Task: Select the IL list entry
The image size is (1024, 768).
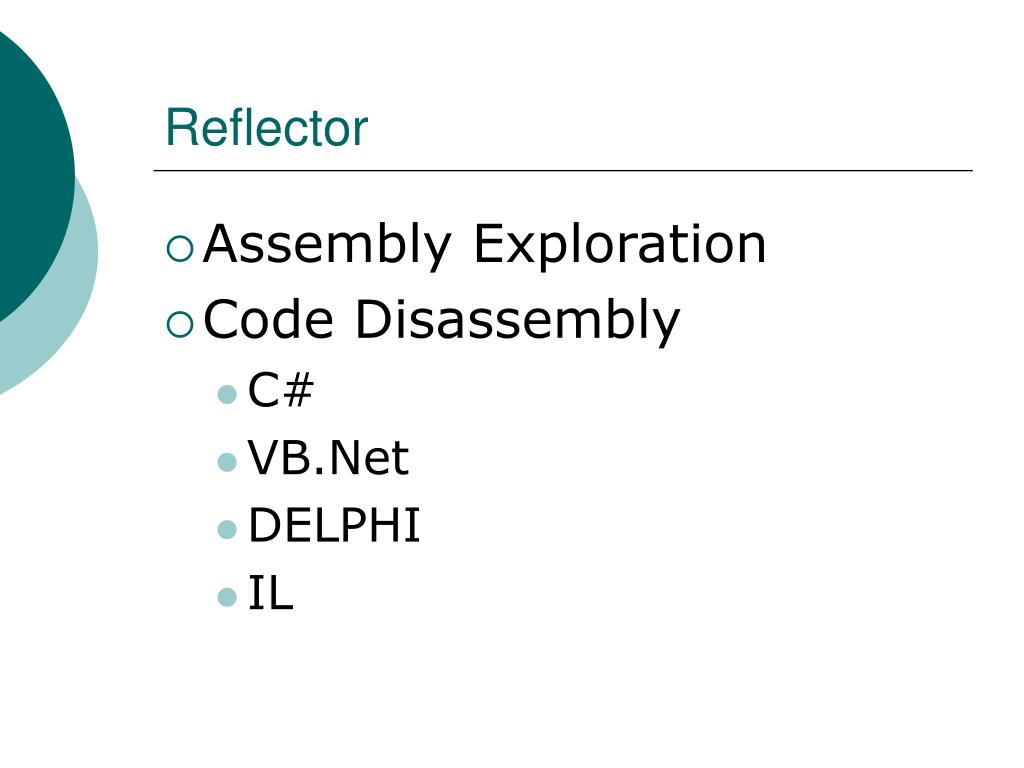Action: (271, 593)
